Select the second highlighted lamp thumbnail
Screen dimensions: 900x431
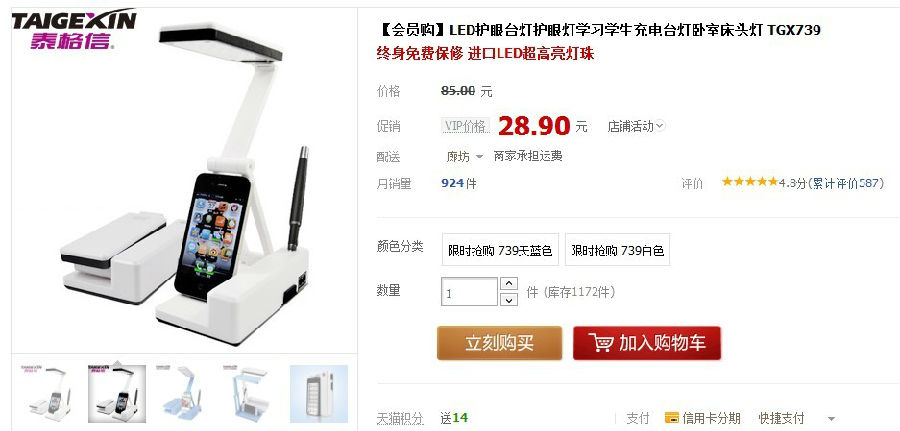[x=117, y=394]
